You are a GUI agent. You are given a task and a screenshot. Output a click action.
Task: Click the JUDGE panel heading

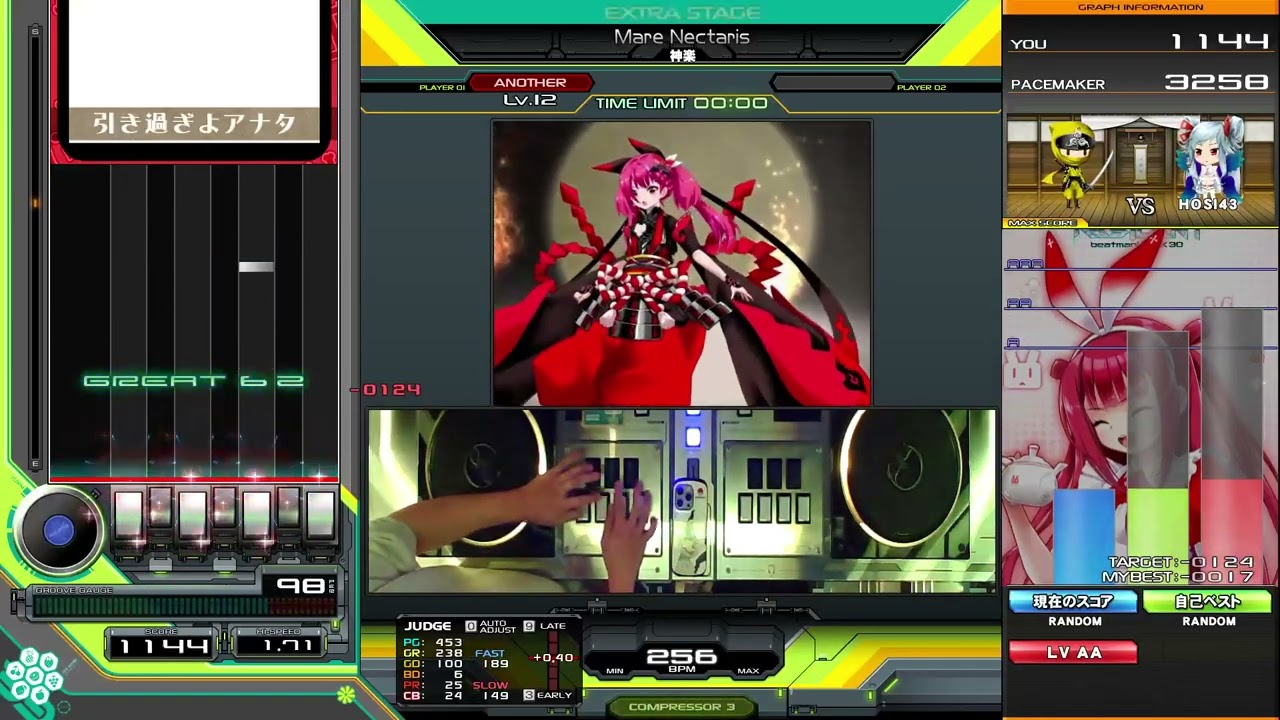click(428, 626)
